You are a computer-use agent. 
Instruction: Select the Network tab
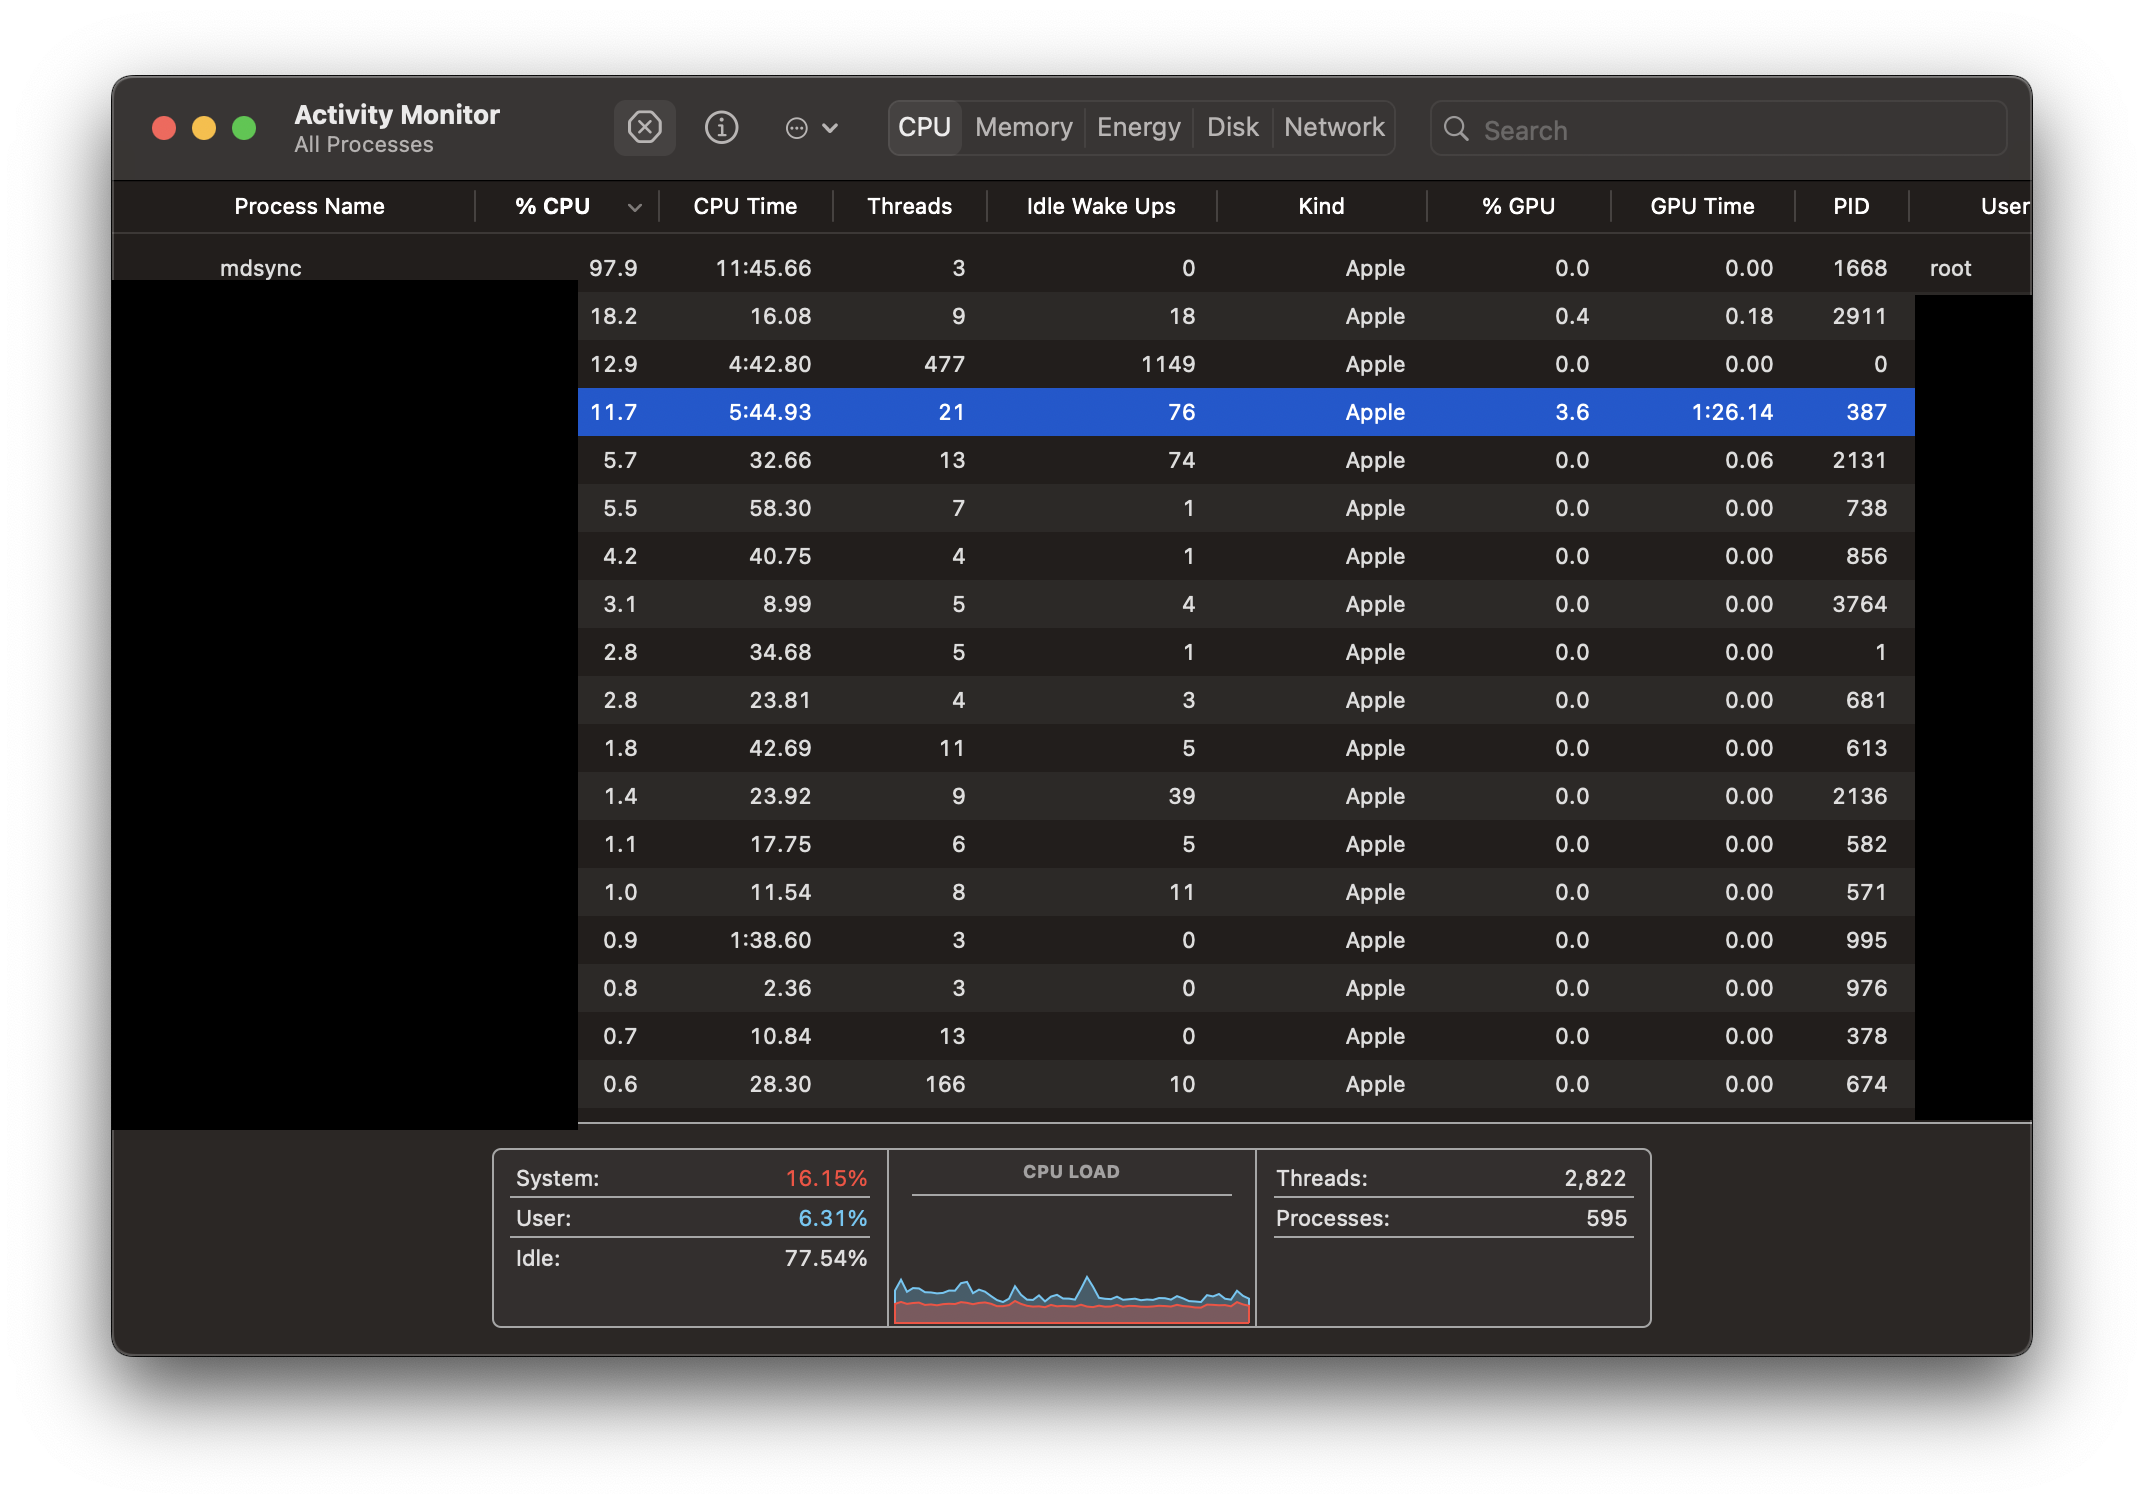(x=1334, y=128)
